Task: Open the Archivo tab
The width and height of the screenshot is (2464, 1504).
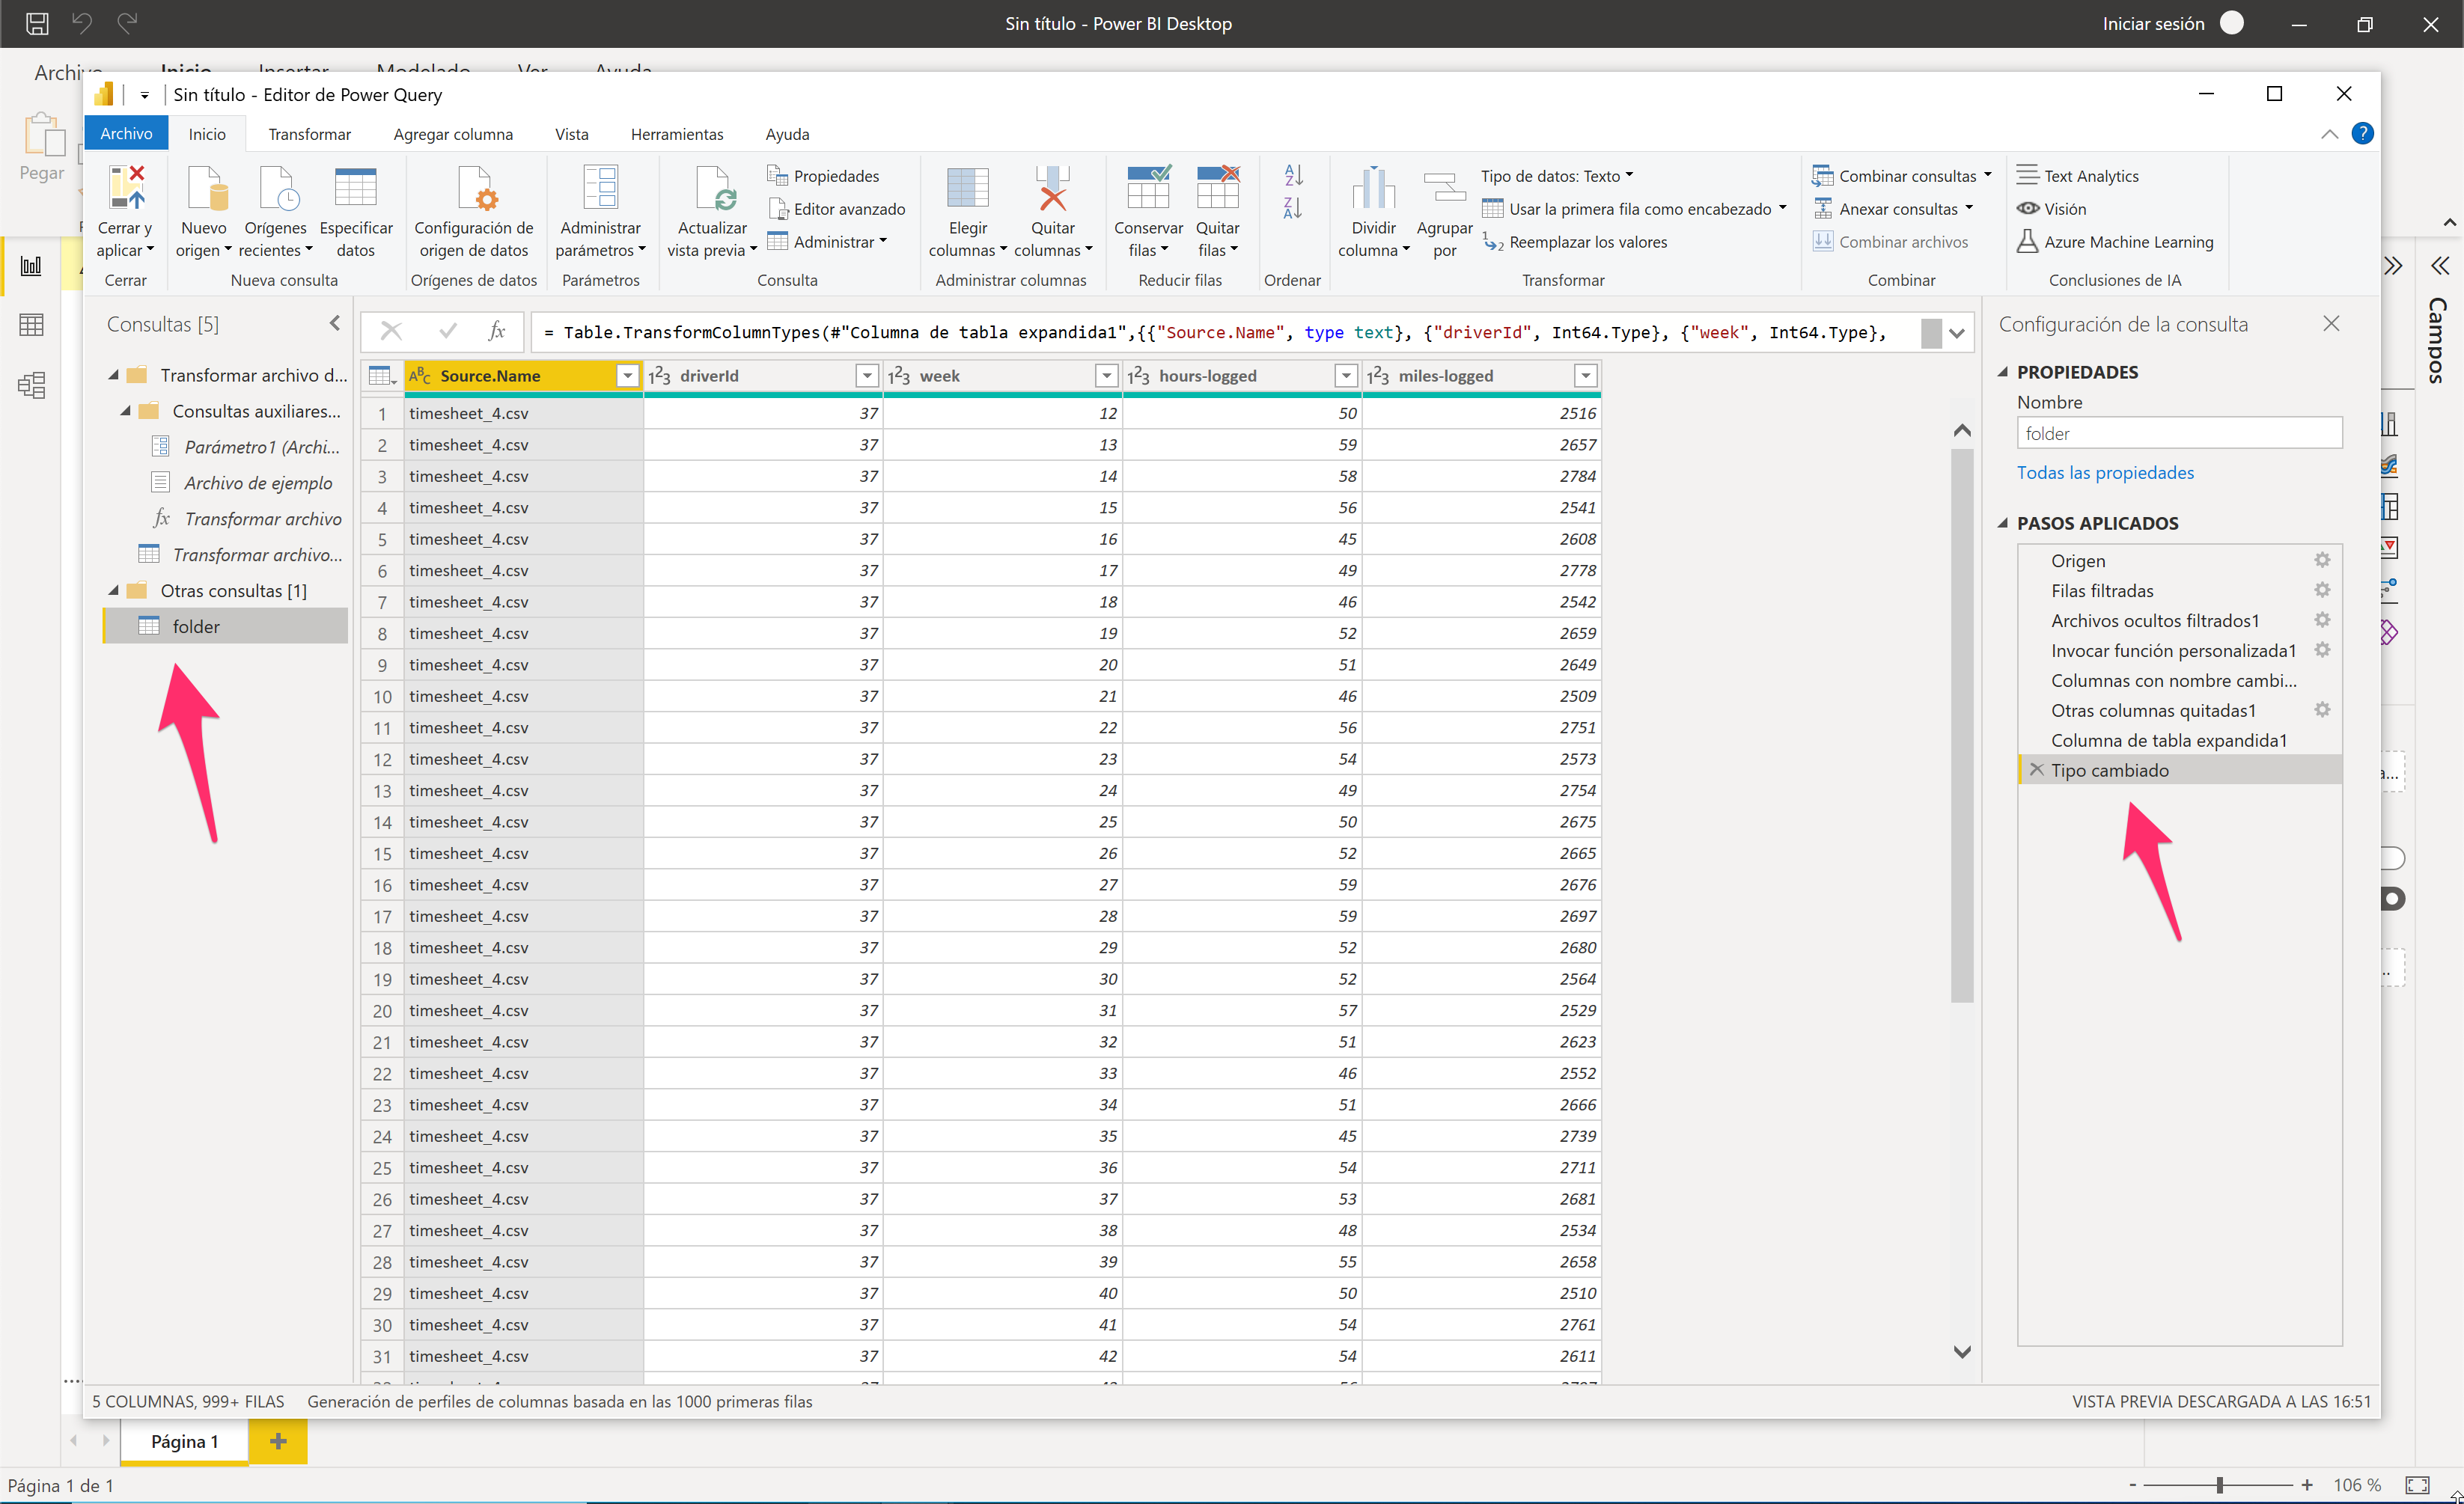Action: click(126, 134)
